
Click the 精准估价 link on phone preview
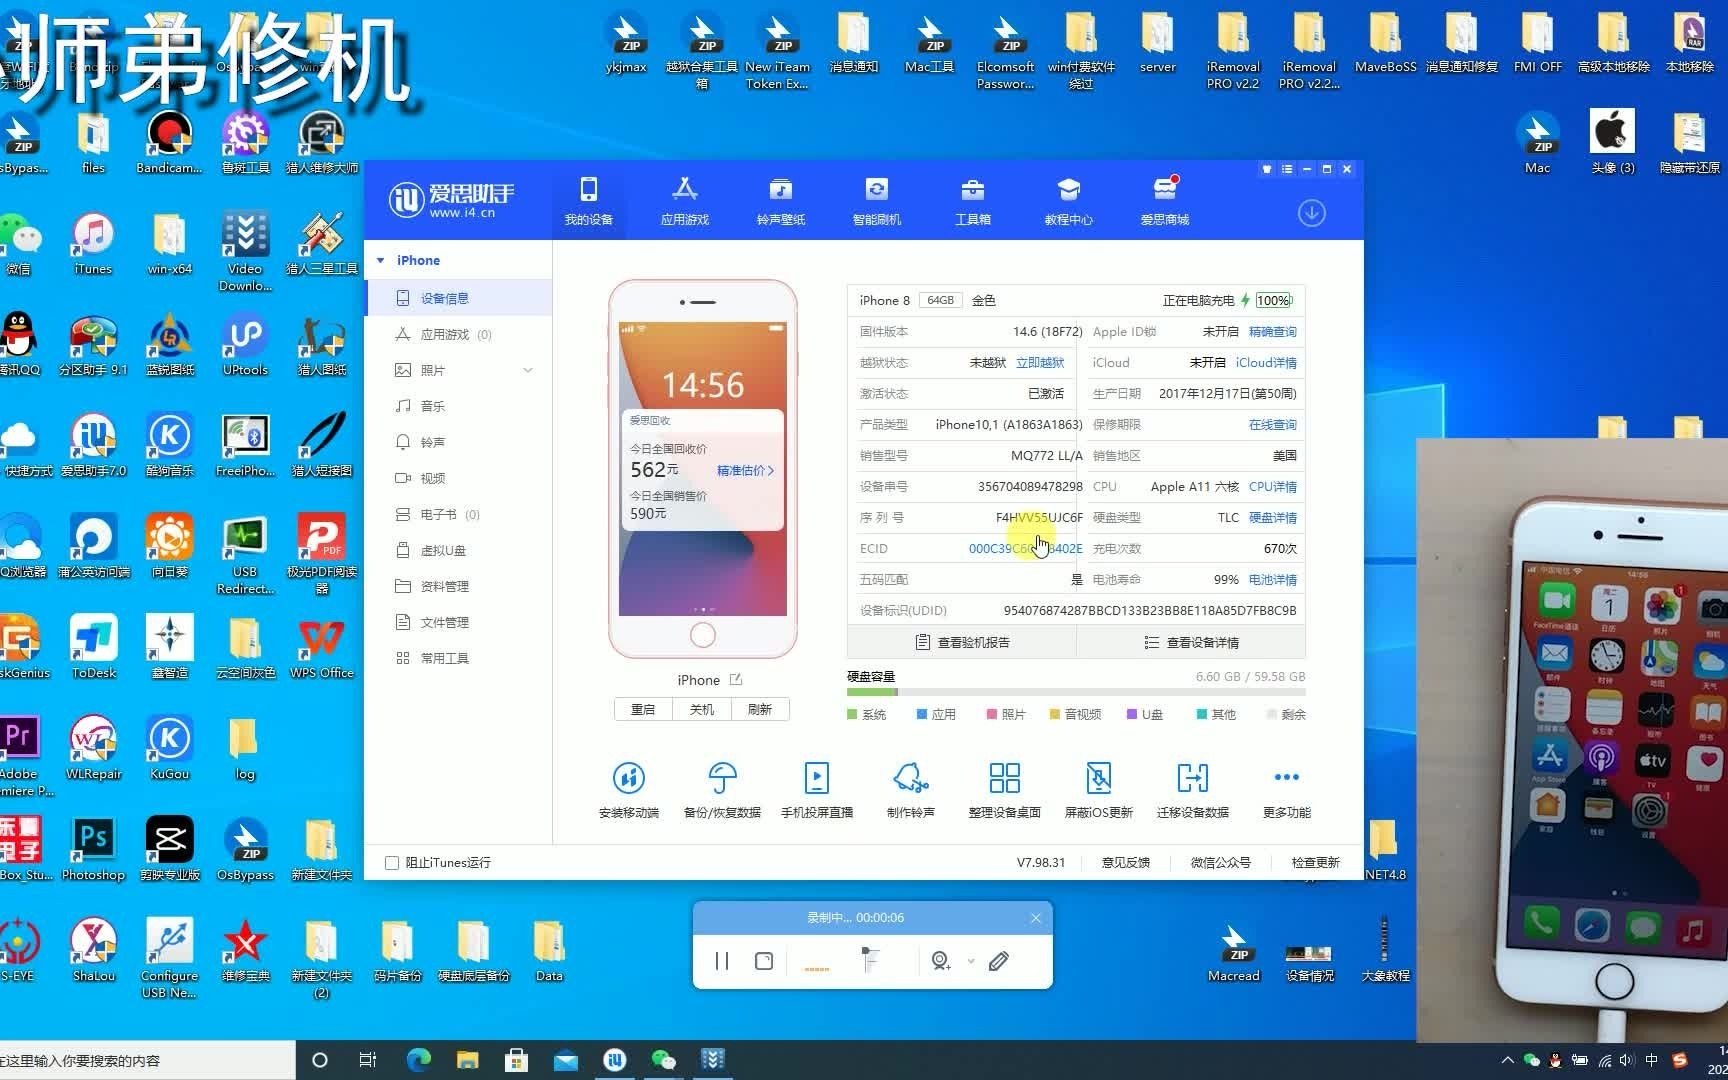click(745, 470)
